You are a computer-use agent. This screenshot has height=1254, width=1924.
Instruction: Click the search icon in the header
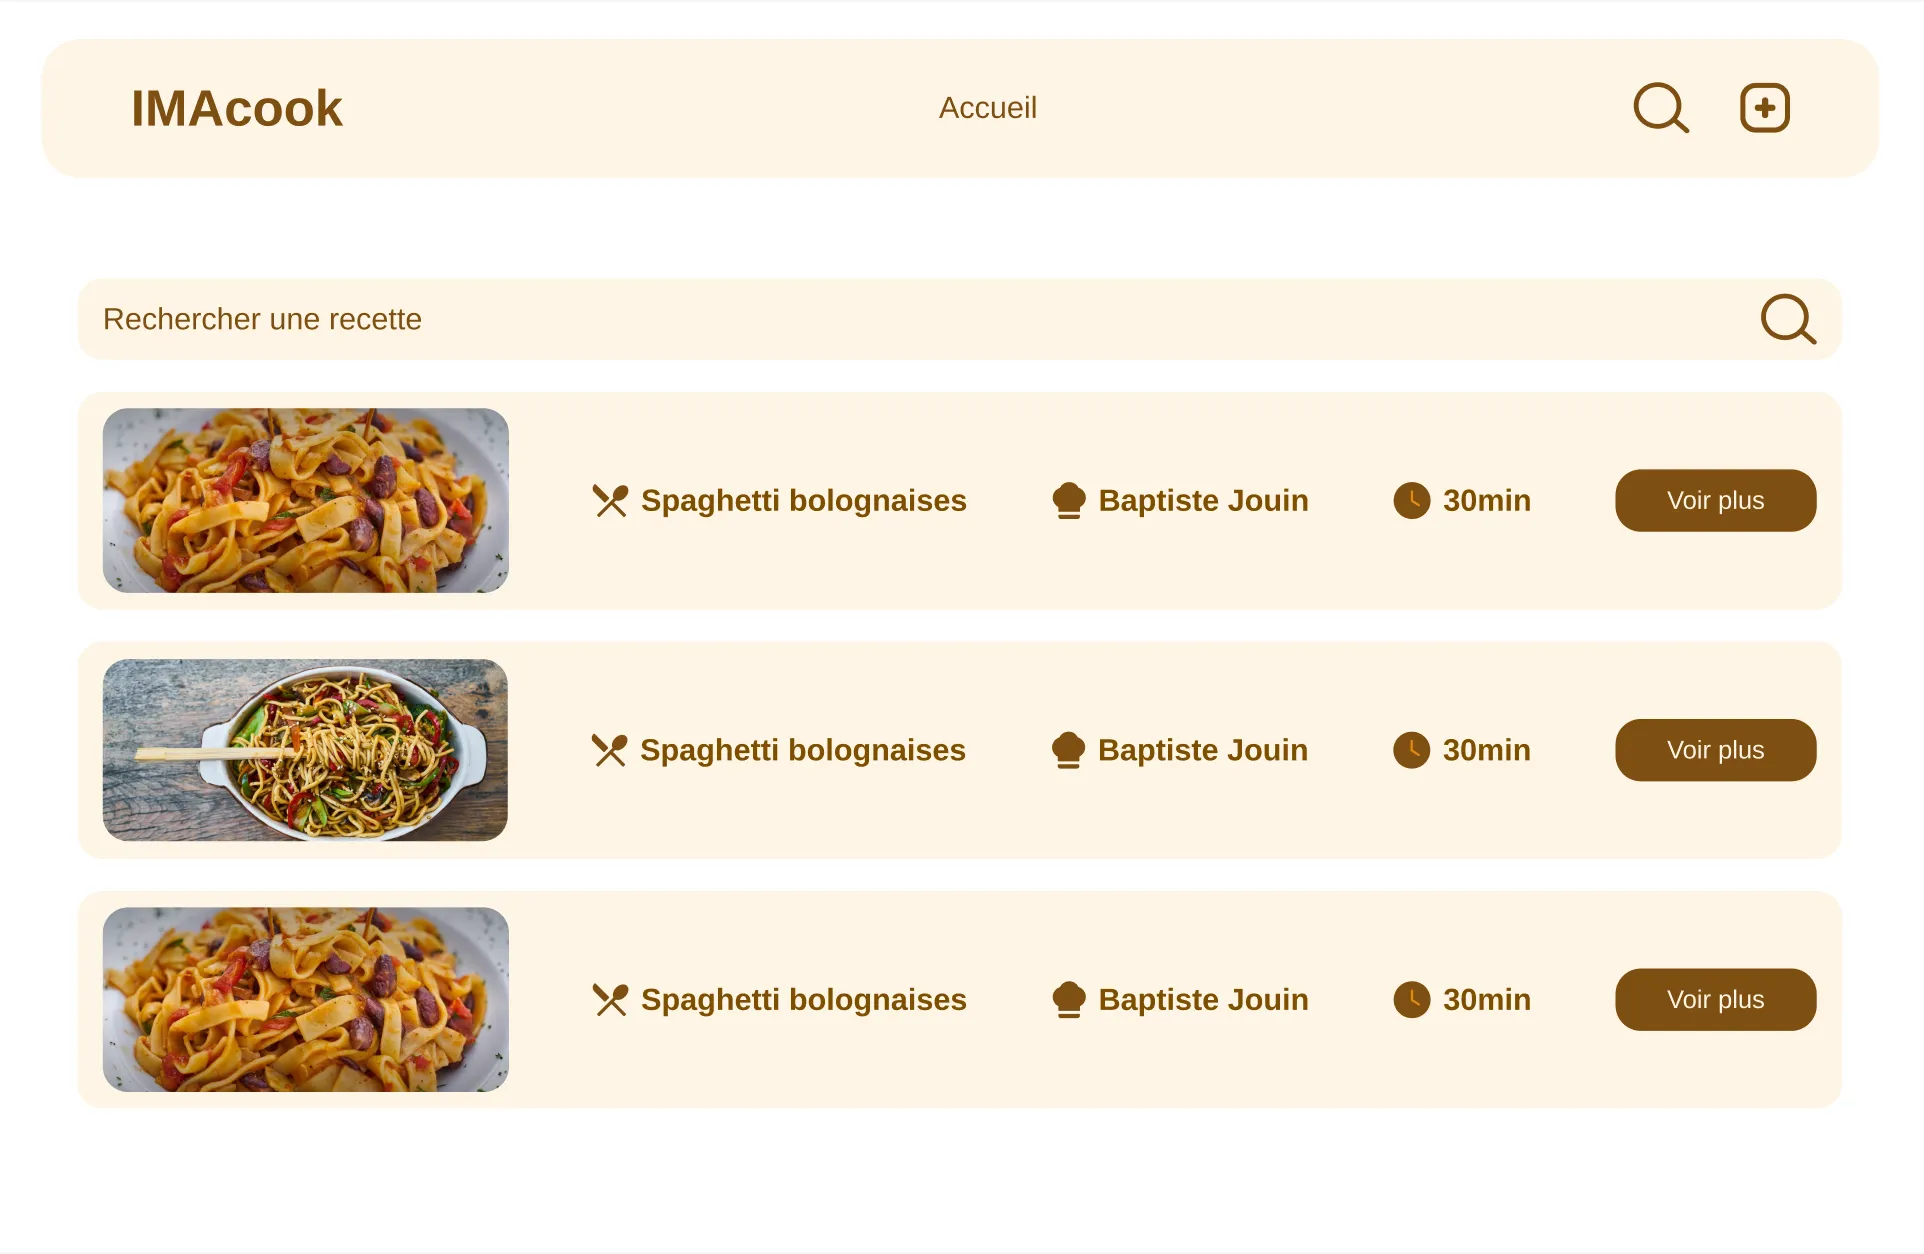tap(1661, 108)
